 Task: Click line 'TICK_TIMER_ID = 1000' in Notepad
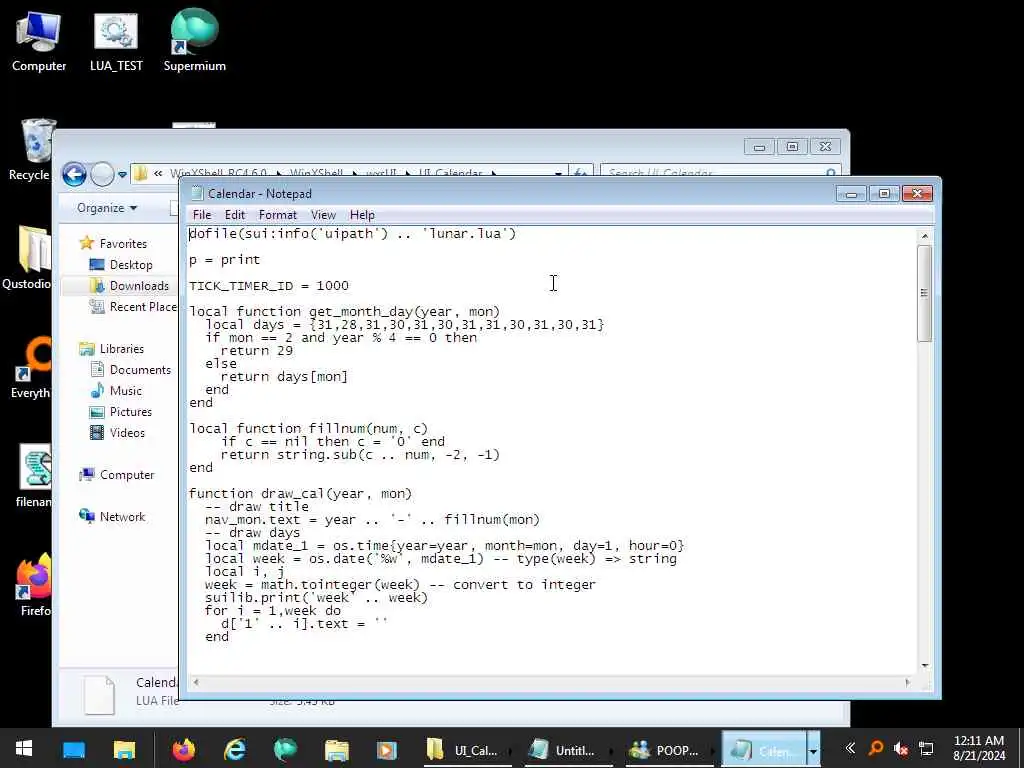click(269, 285)
